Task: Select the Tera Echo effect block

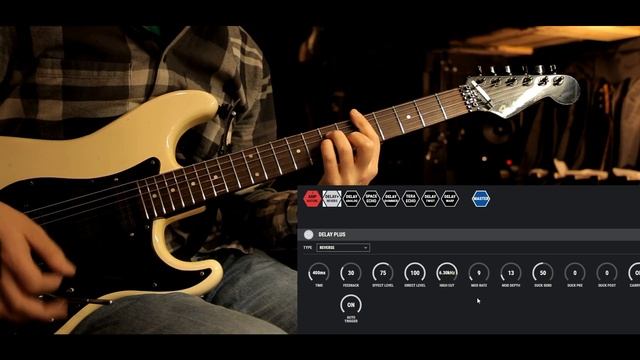Action: point(410,199)
